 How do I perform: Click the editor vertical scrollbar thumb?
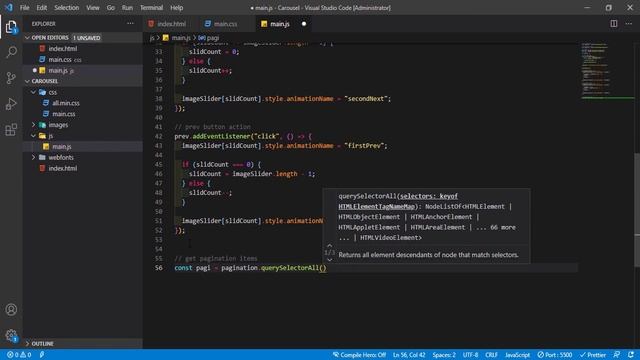click(637, 210)
